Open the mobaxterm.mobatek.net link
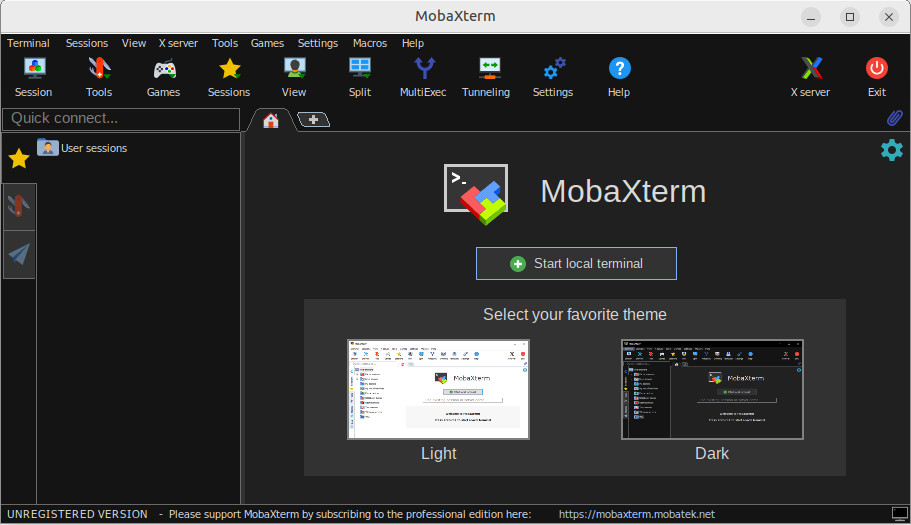Screen dimensions: 911x525 [x=637, y=514]
